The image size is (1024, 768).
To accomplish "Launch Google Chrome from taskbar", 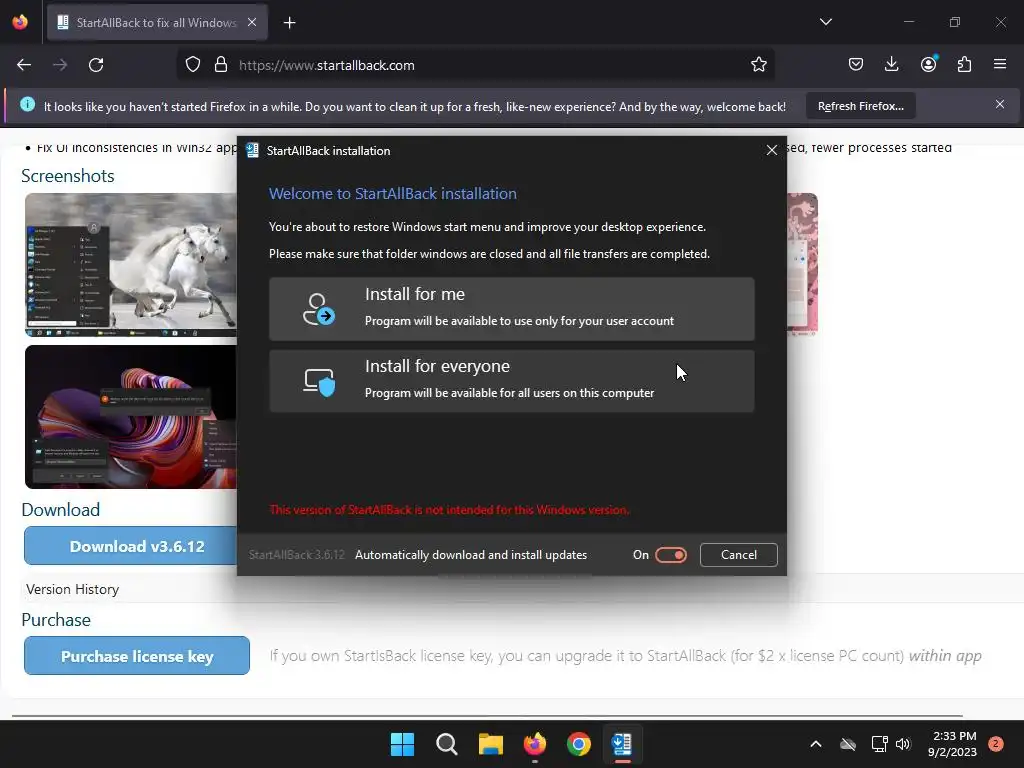I will [579, 744].
